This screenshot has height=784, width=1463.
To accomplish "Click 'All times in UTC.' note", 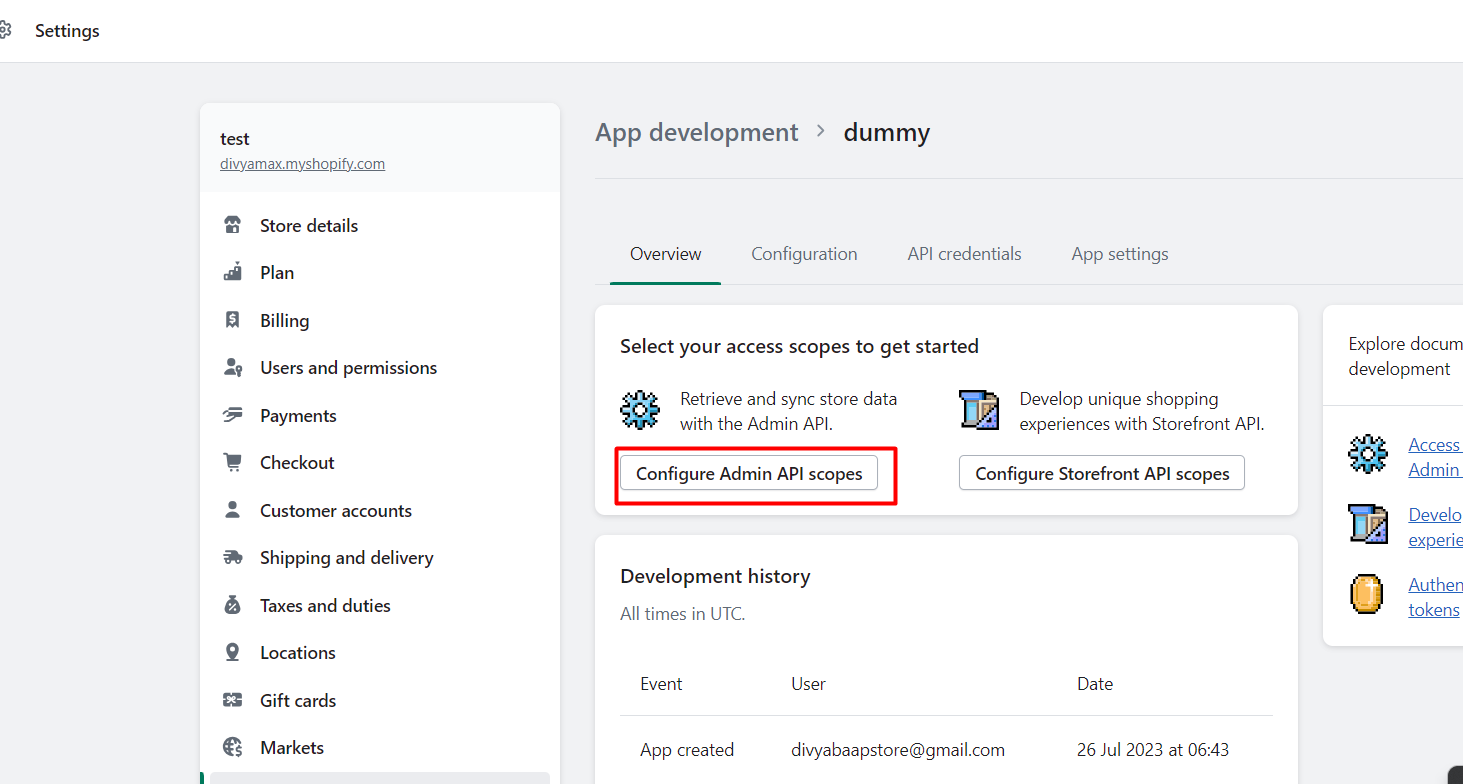I will click(x=682, y=613).
